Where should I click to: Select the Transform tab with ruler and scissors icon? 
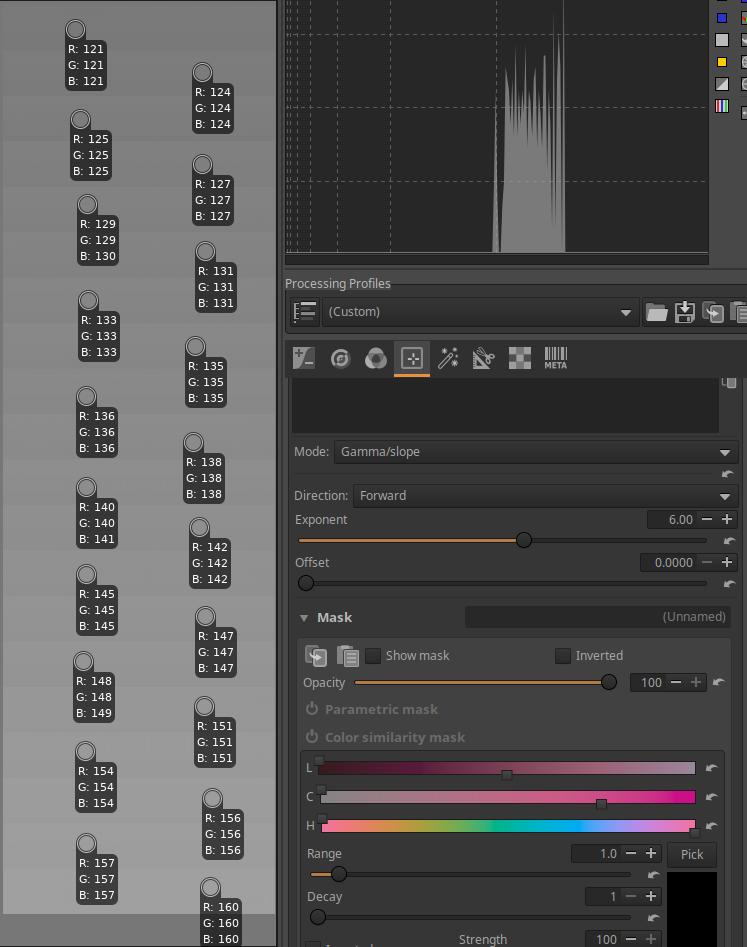point(484,358)
